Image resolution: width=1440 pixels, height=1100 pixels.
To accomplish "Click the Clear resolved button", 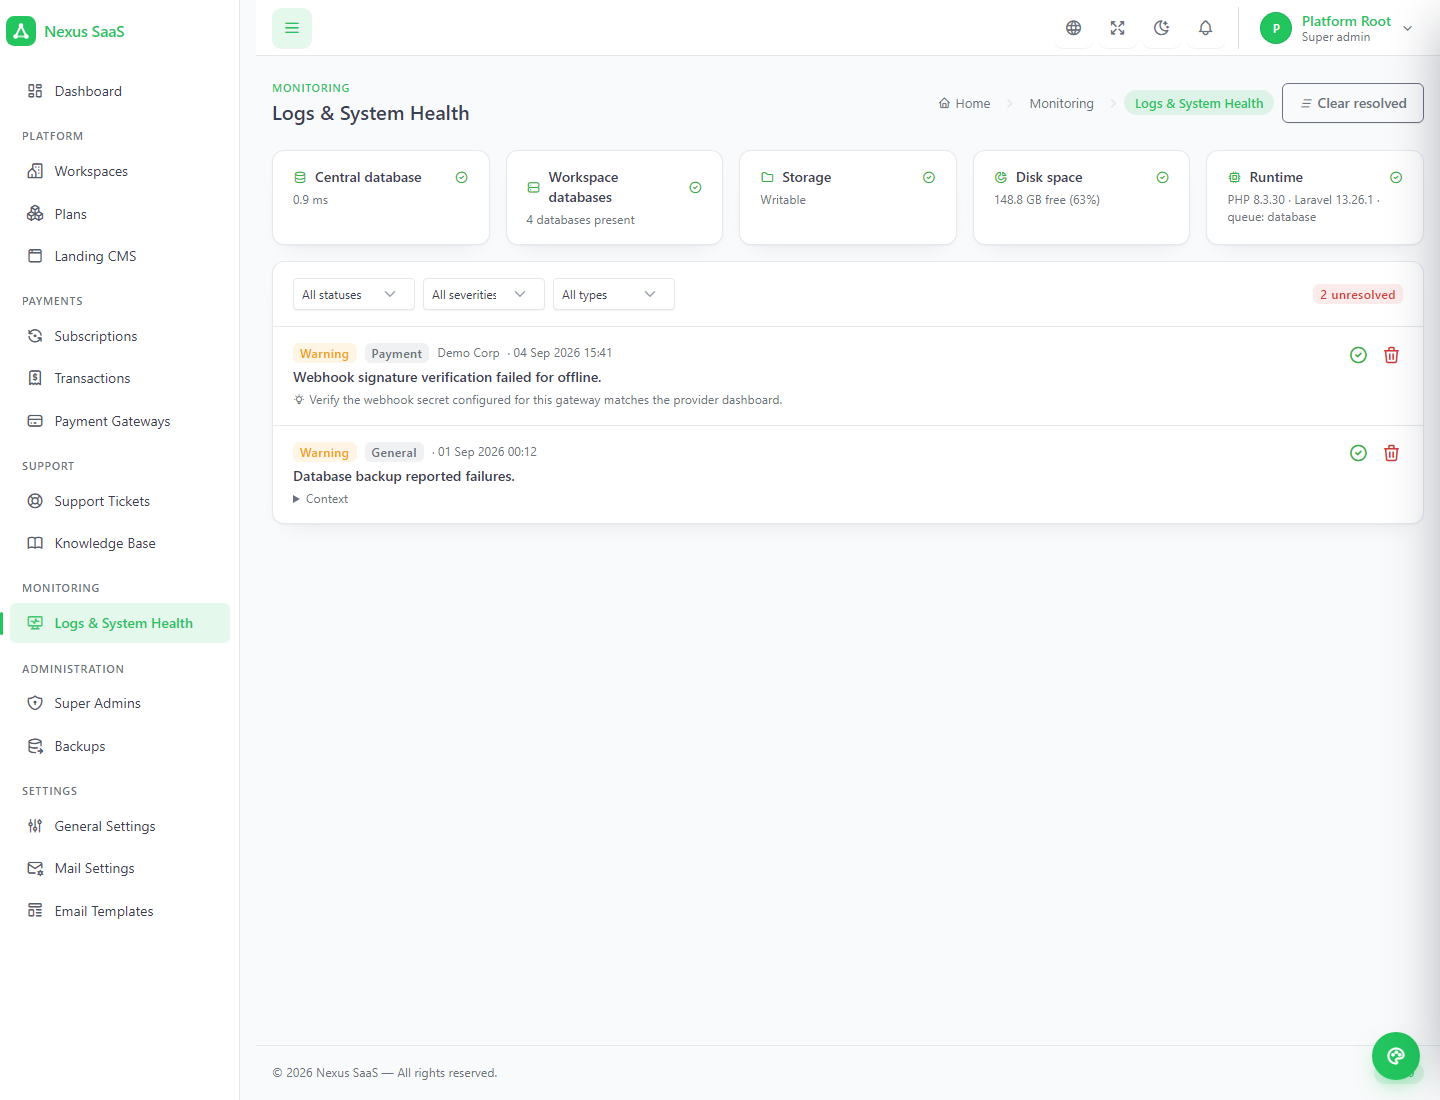I will (x=1352, y=103).
